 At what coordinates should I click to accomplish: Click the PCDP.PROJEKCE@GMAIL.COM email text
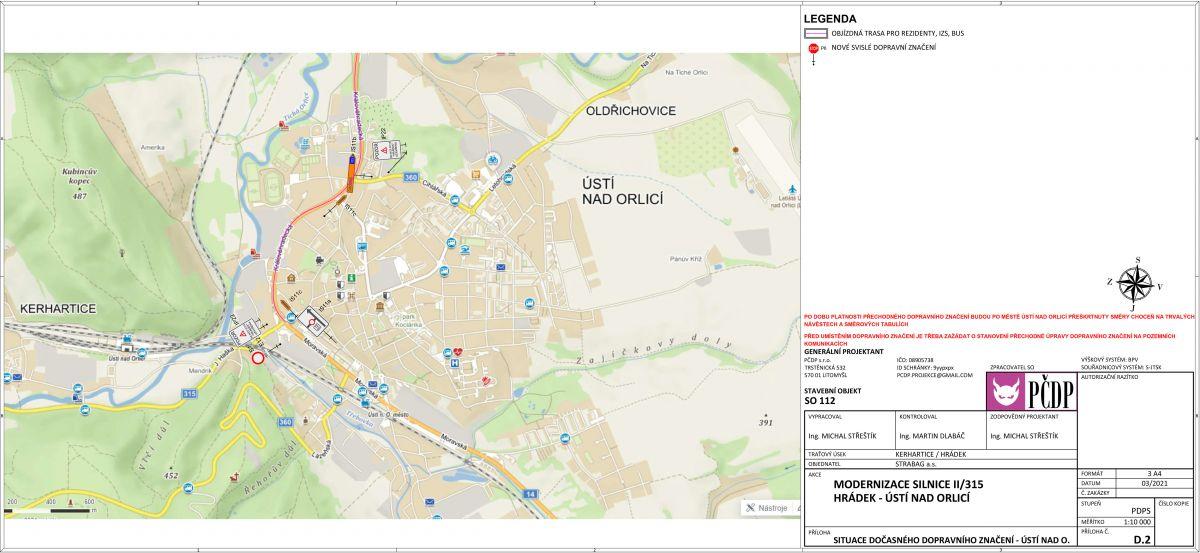click(934, 374)
